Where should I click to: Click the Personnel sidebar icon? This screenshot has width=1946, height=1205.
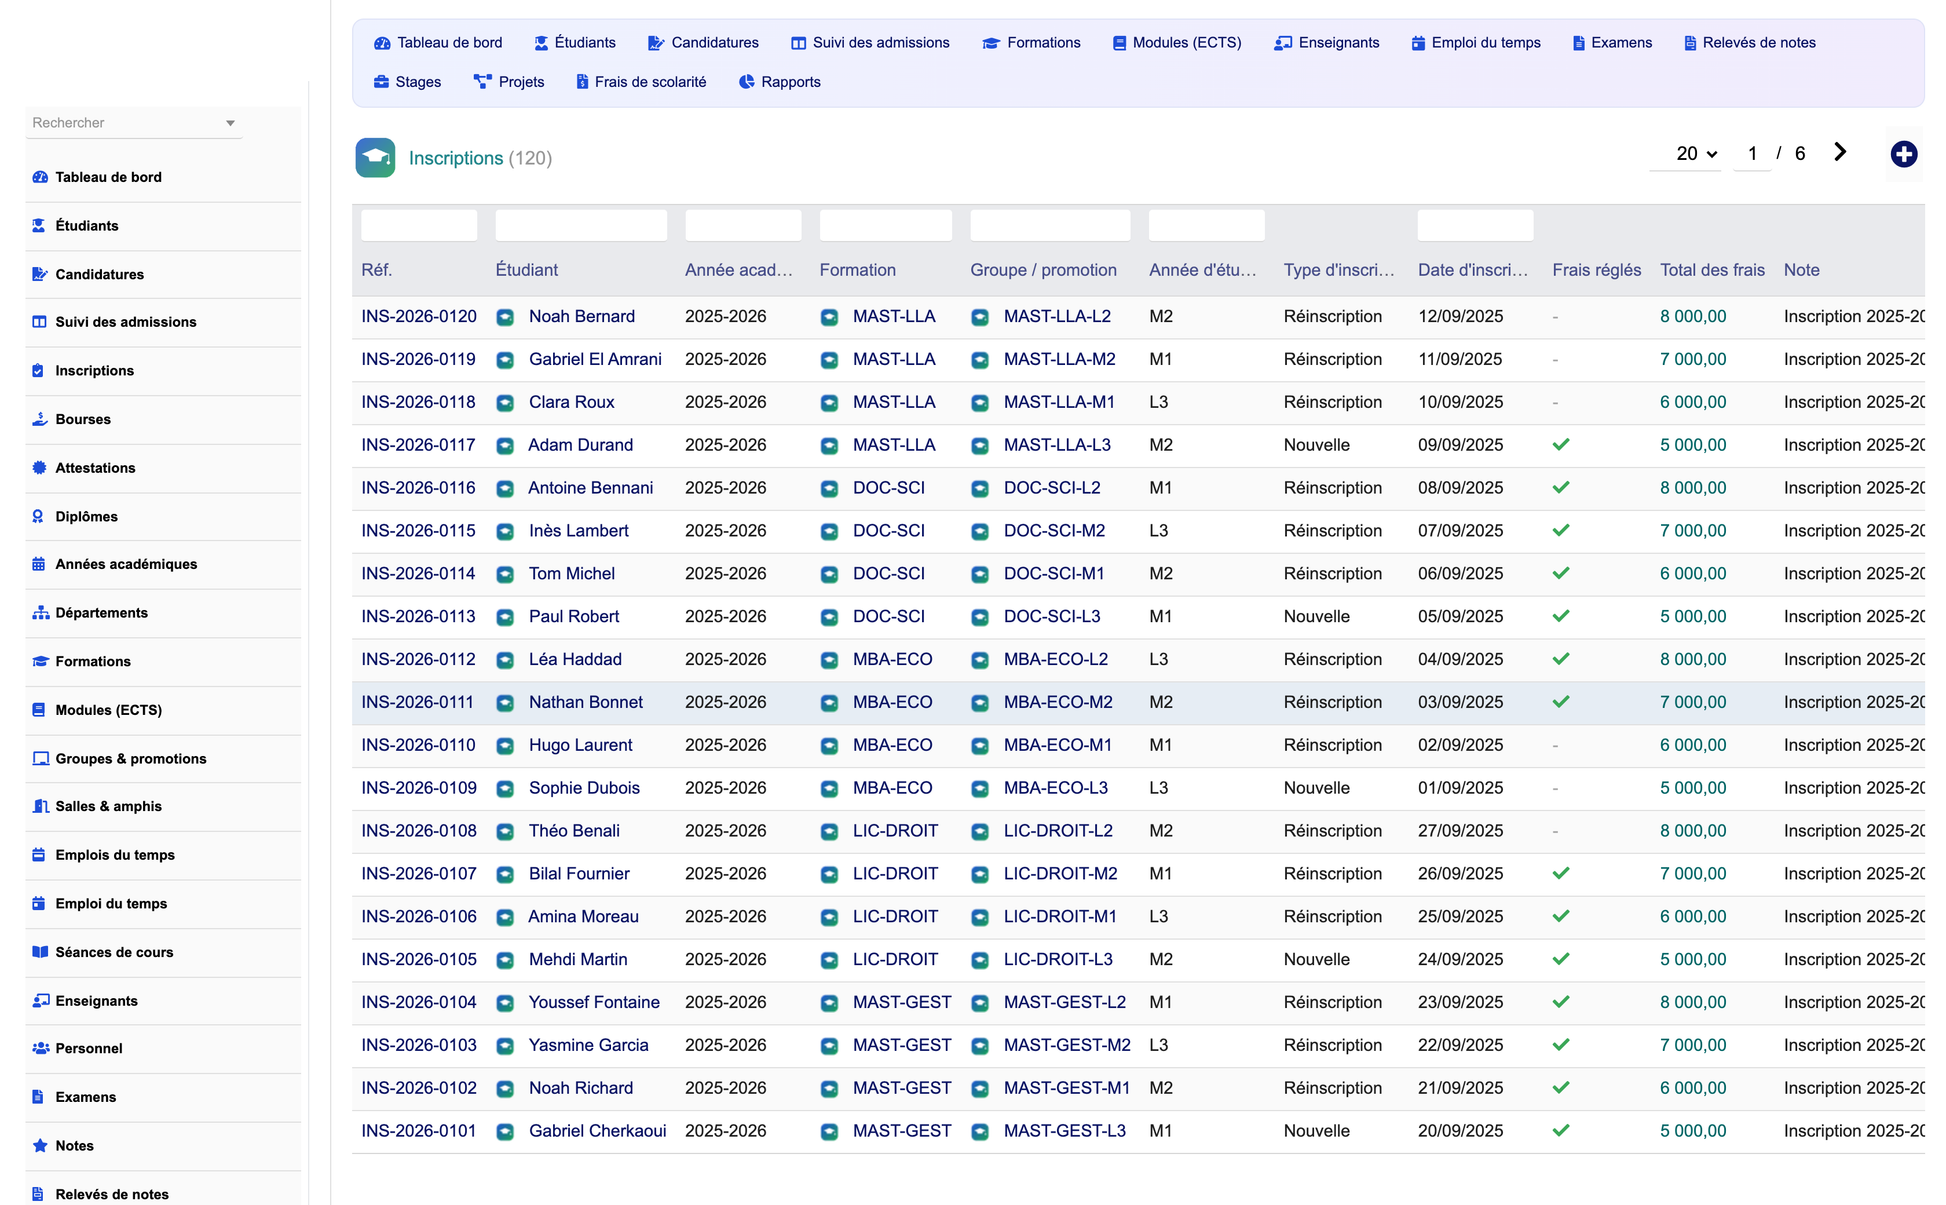tap(41, 1049)
